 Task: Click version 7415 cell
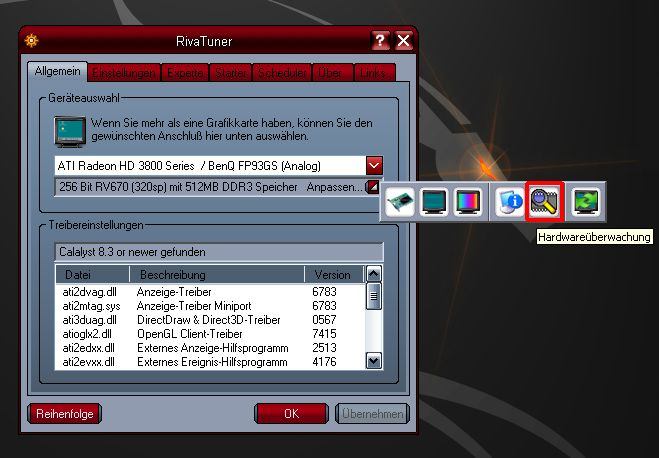324,334
